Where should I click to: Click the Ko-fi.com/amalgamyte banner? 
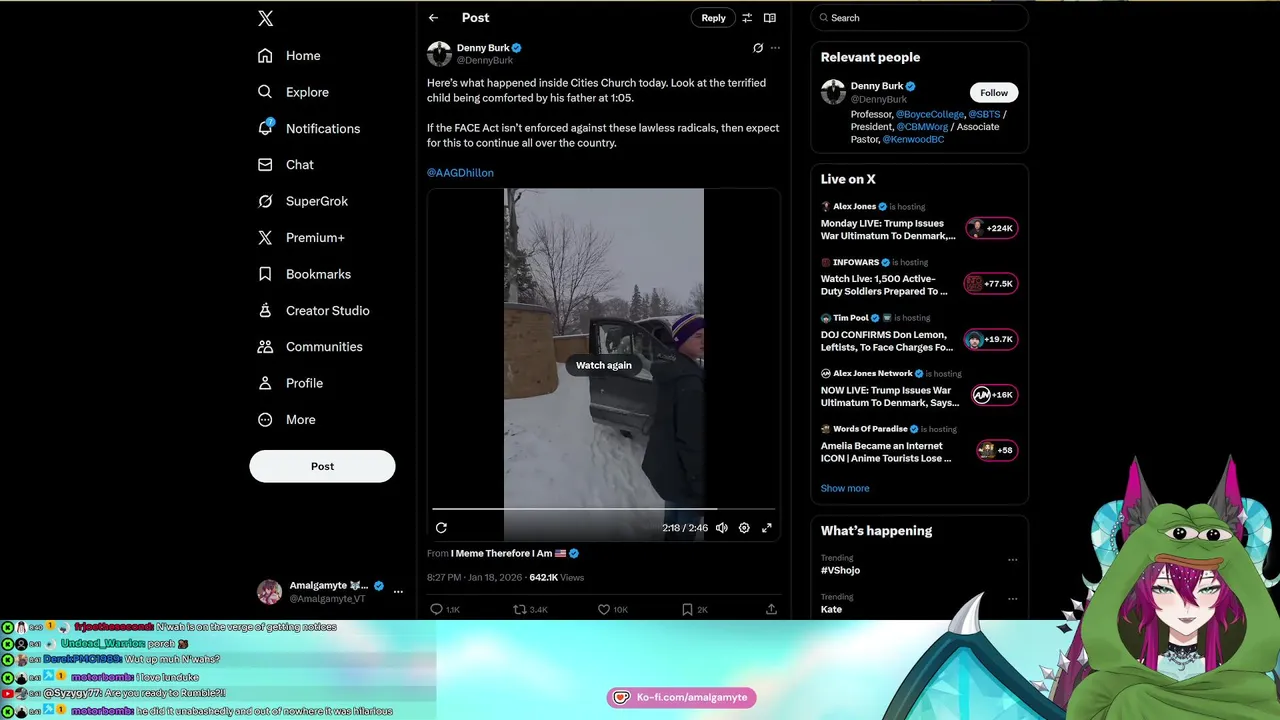tap(681, 697)
